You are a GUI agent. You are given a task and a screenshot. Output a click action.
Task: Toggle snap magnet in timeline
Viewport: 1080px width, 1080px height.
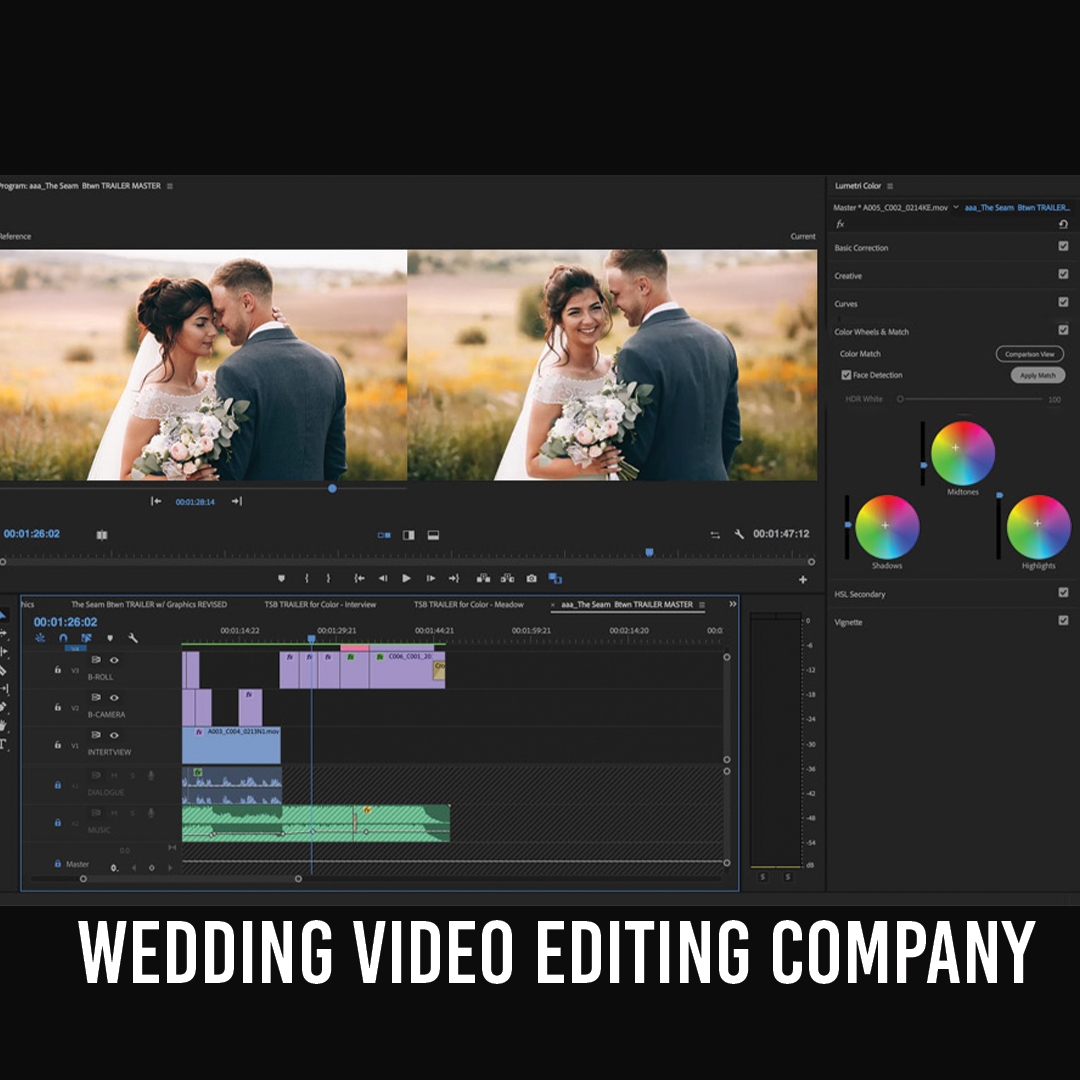(x=63, y=638)
